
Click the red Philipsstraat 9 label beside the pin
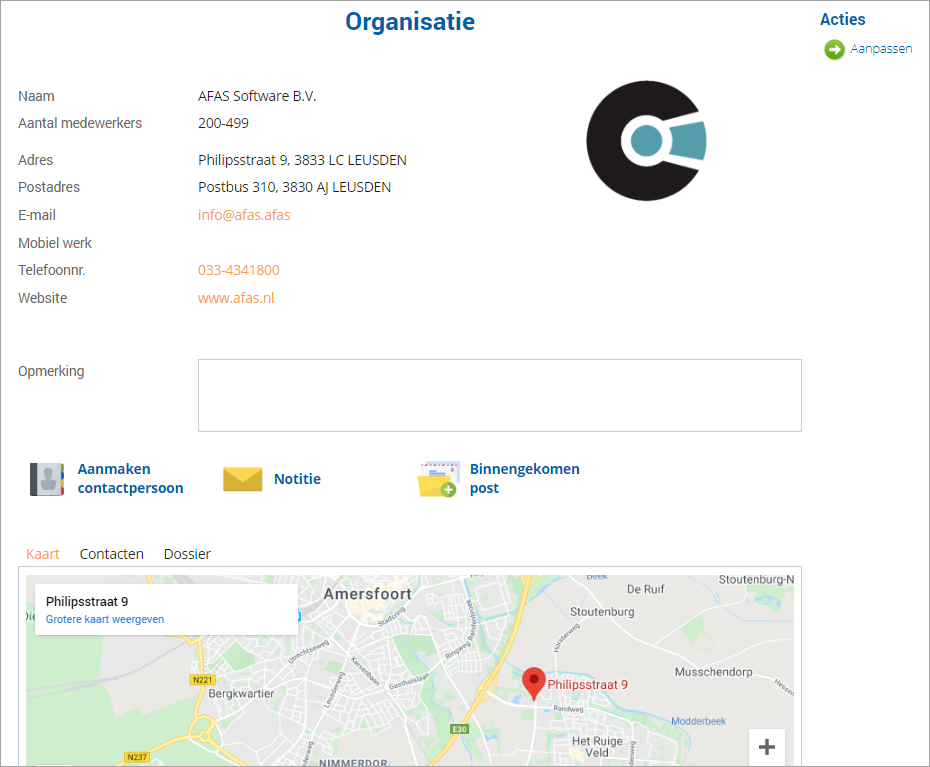point(587,685)
